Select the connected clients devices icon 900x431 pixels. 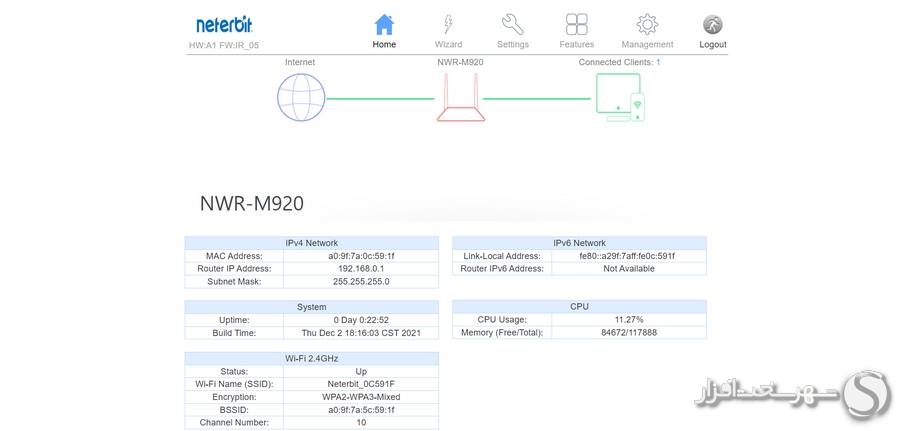[620, 97]
